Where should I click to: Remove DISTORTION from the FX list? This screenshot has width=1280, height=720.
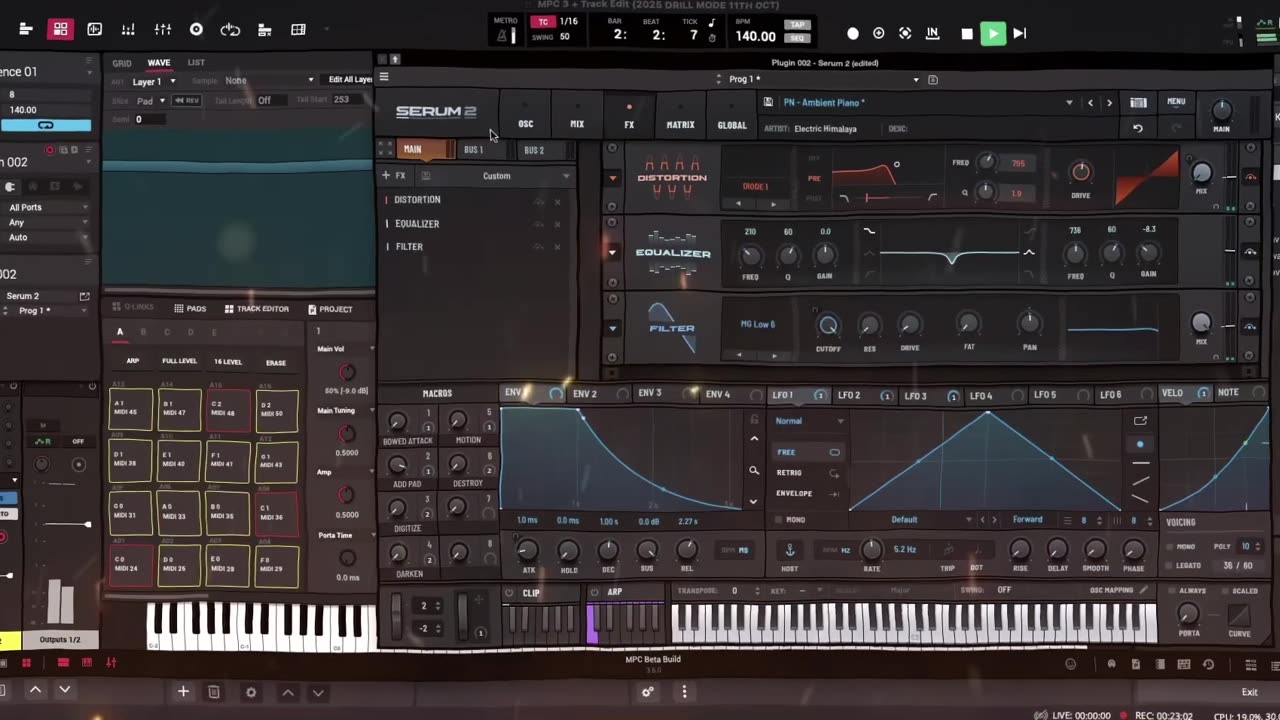point(558,201)
